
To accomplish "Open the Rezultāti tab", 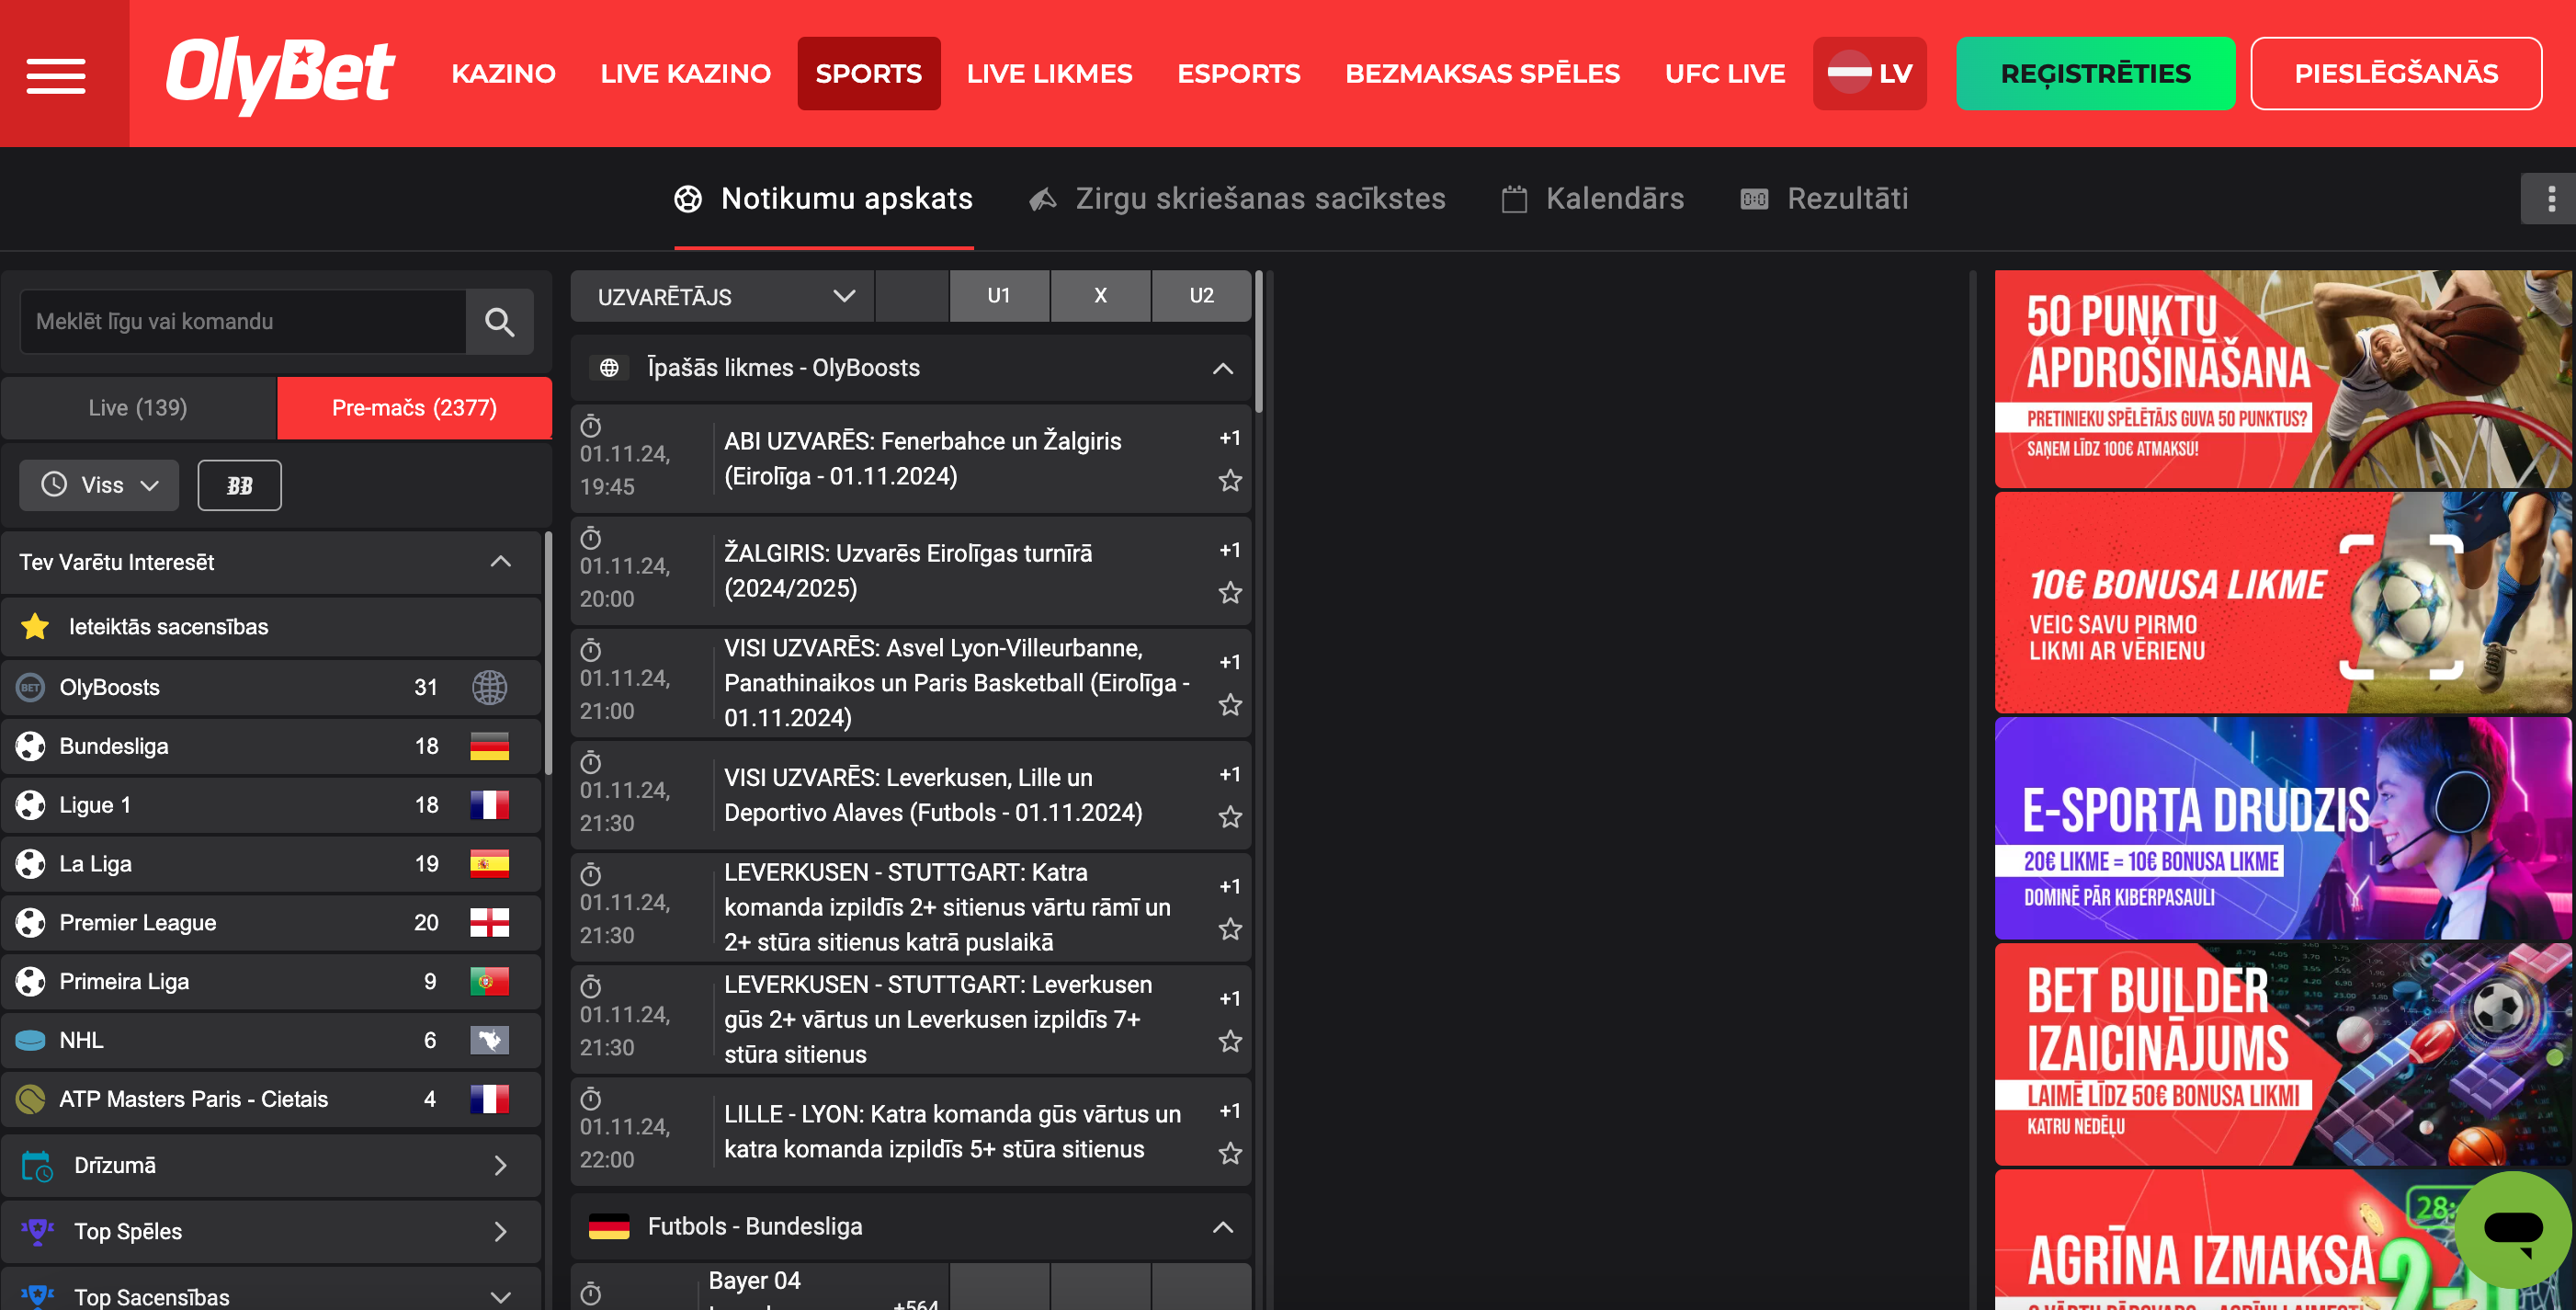I will coord(1825,199).
